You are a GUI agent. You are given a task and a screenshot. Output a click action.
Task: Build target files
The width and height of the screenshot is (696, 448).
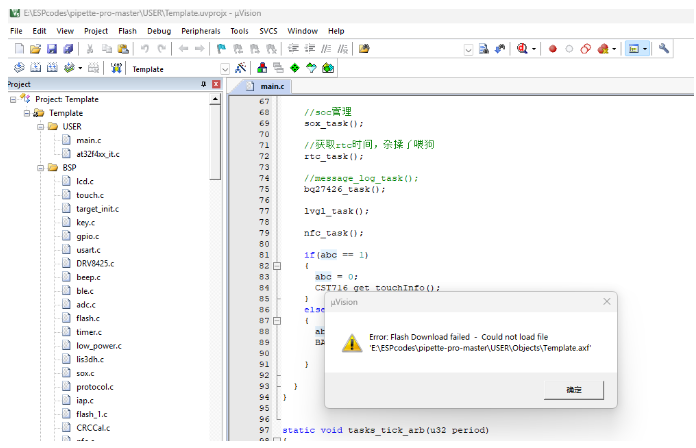pos(36,68)
